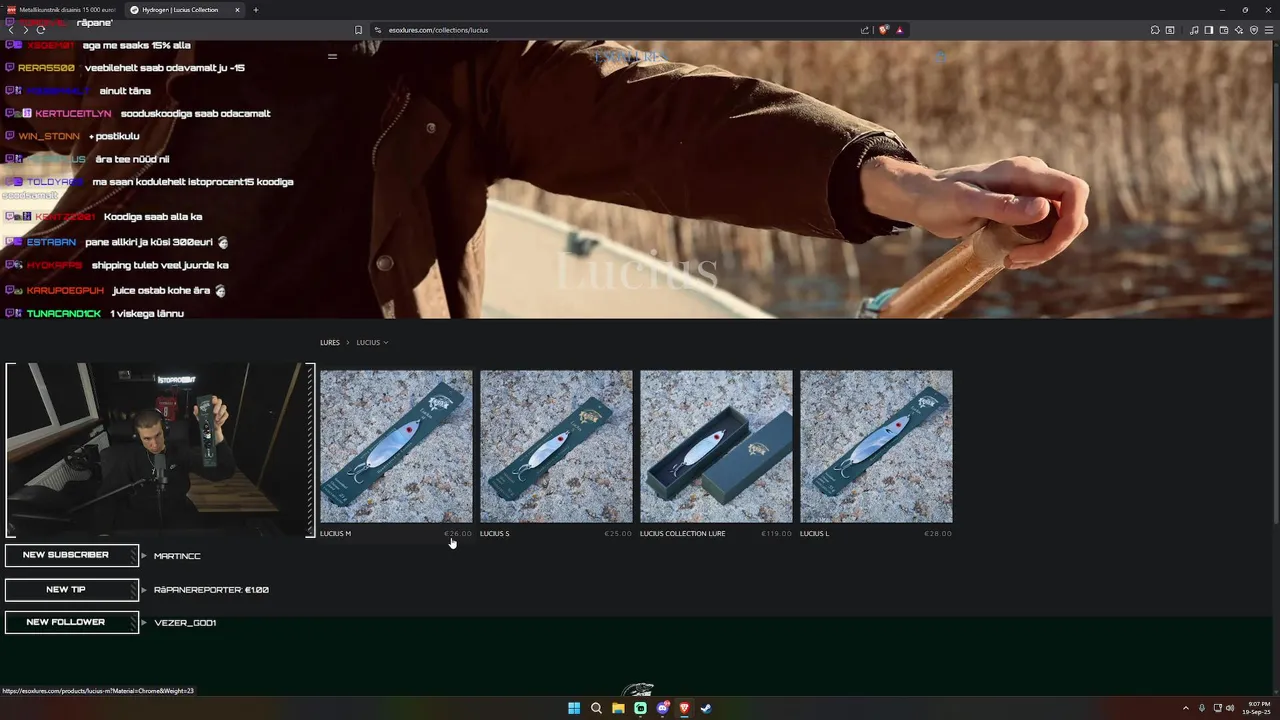Switch to the Metallikunstnik disainis tab
1280x720 pixels.
(x=60, y=10)
